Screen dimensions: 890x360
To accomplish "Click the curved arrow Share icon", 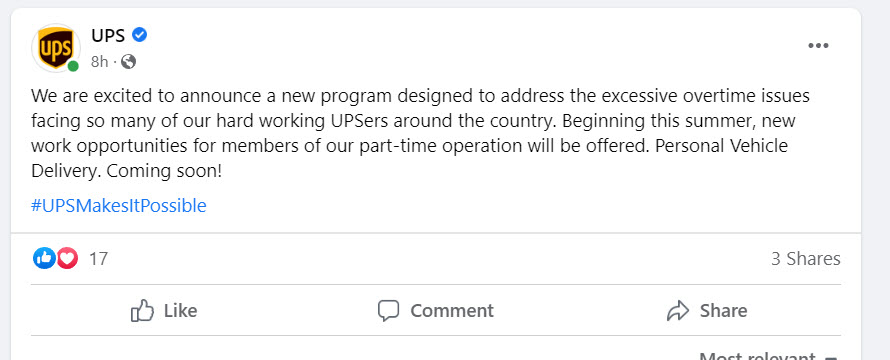I will 678,311.
